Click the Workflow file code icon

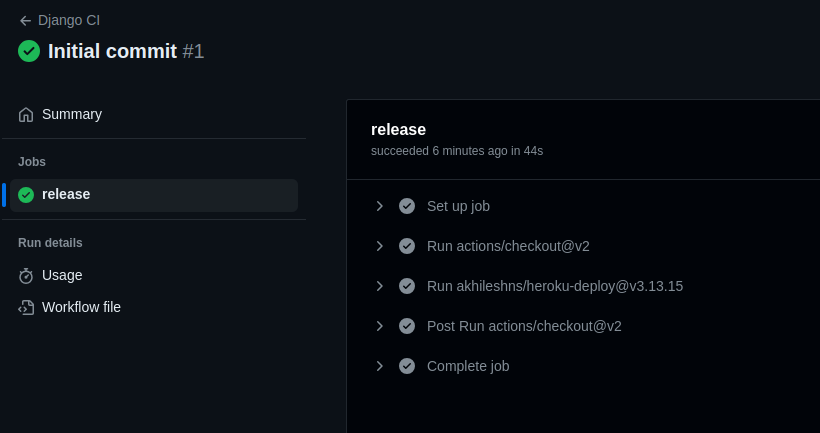coord(26,308)
